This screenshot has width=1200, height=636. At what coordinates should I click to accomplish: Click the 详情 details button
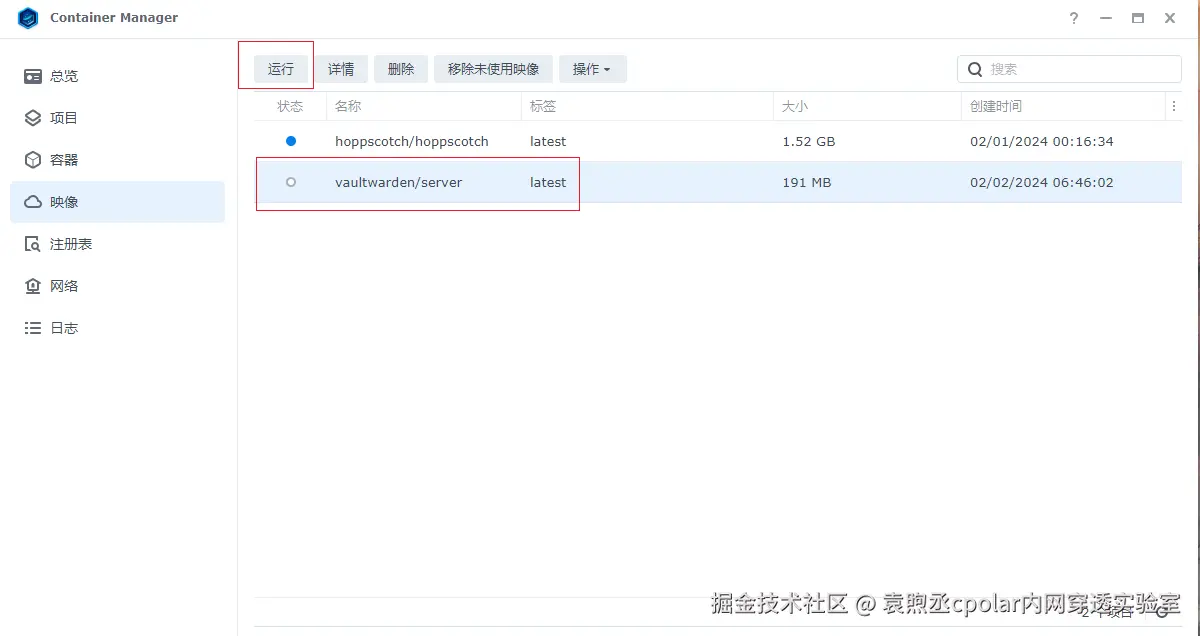point(341,69)
